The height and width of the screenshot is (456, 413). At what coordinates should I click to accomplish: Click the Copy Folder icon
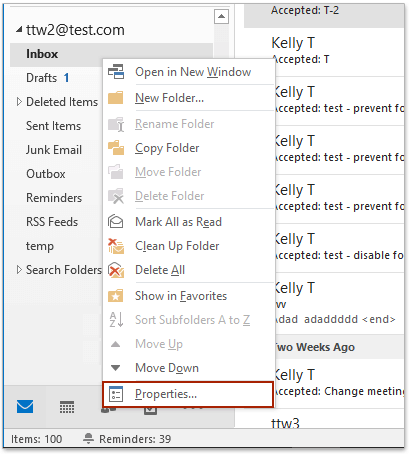[116, 148]
